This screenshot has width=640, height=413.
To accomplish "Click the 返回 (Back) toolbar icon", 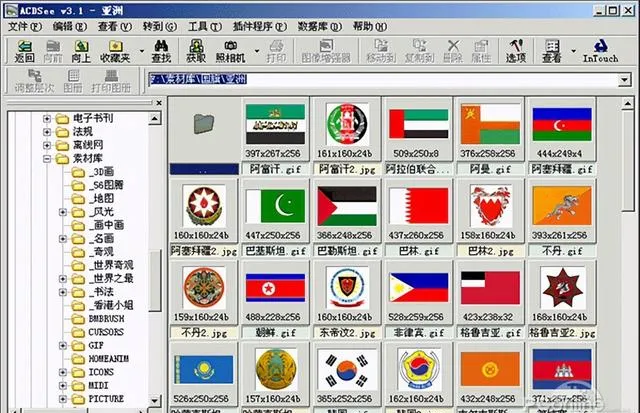I will [x=24, y=51].
